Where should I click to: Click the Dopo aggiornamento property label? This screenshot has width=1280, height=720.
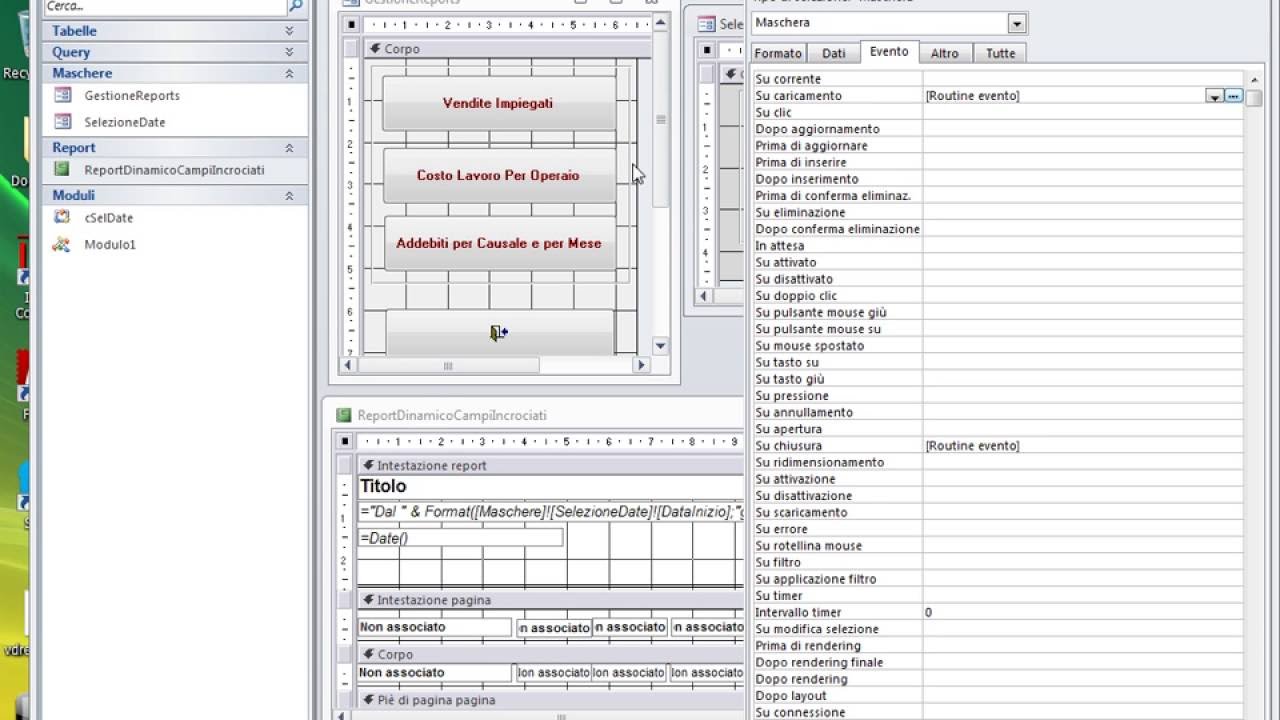click(818, 129)
